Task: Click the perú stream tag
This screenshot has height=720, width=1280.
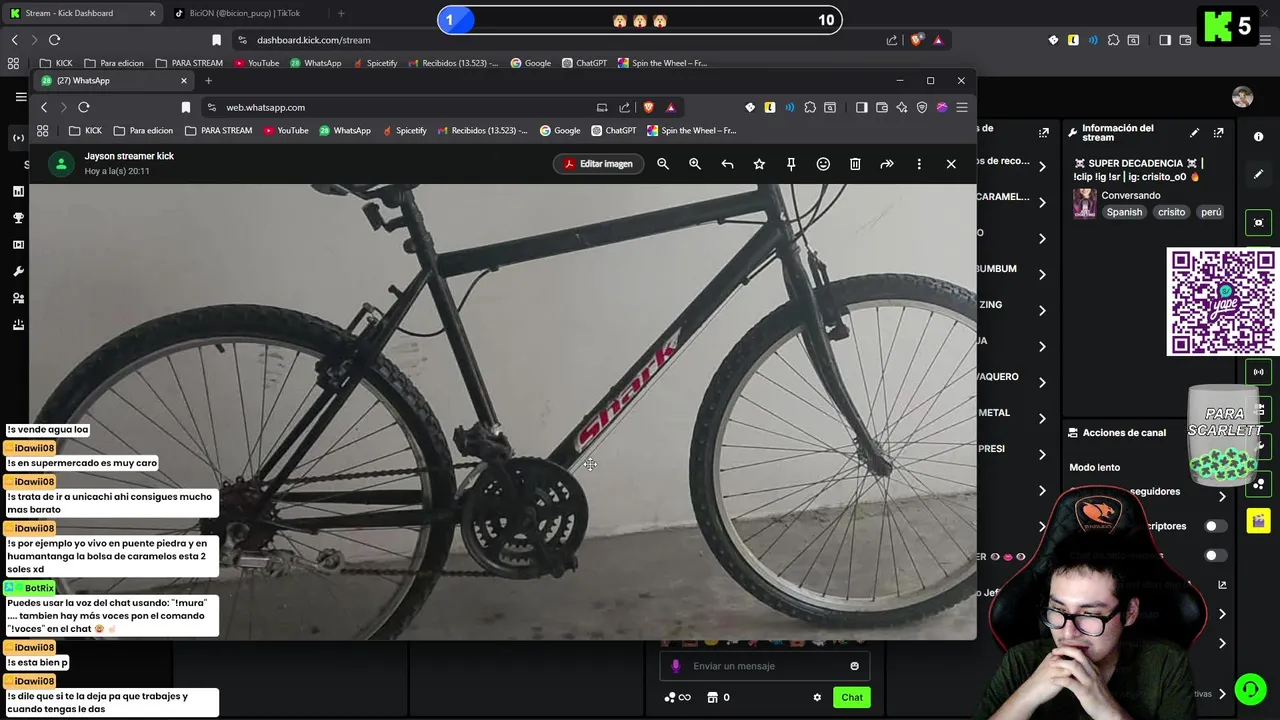Action: coord(1211,212)
